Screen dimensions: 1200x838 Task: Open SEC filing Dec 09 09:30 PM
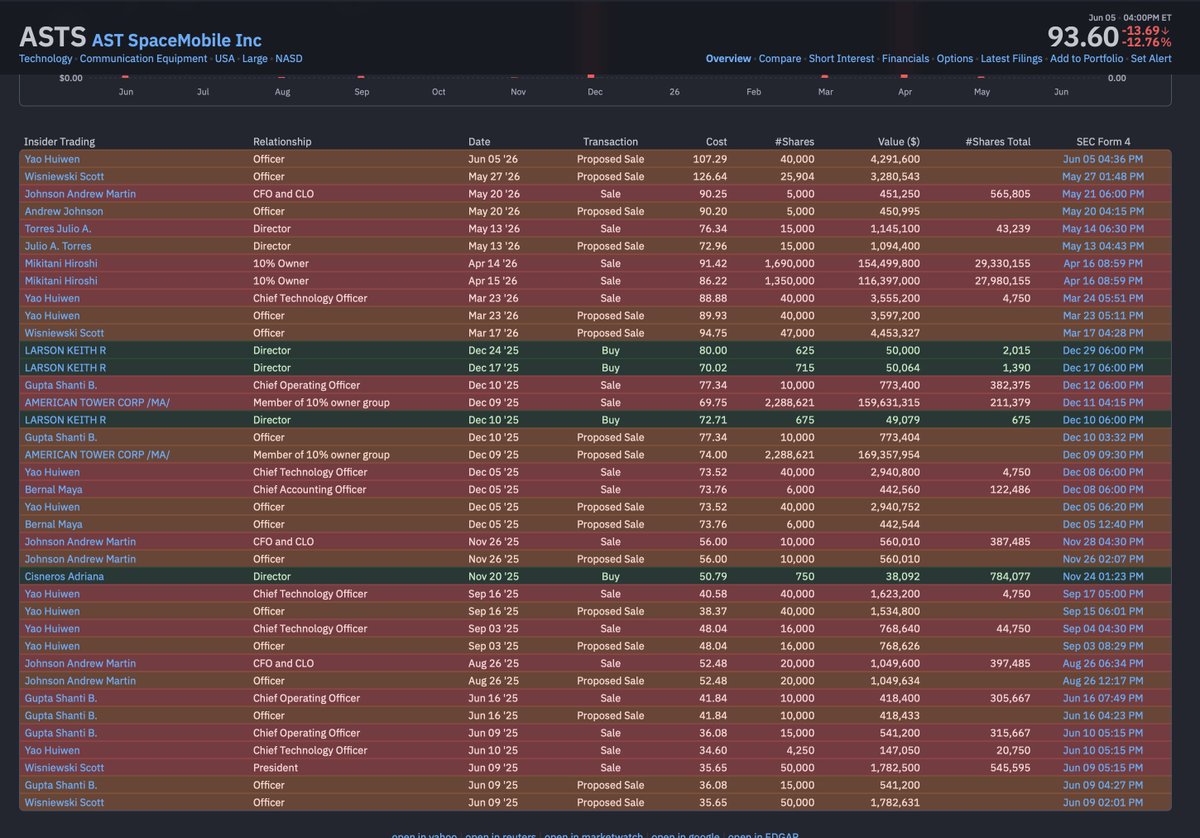point(1103,455)
